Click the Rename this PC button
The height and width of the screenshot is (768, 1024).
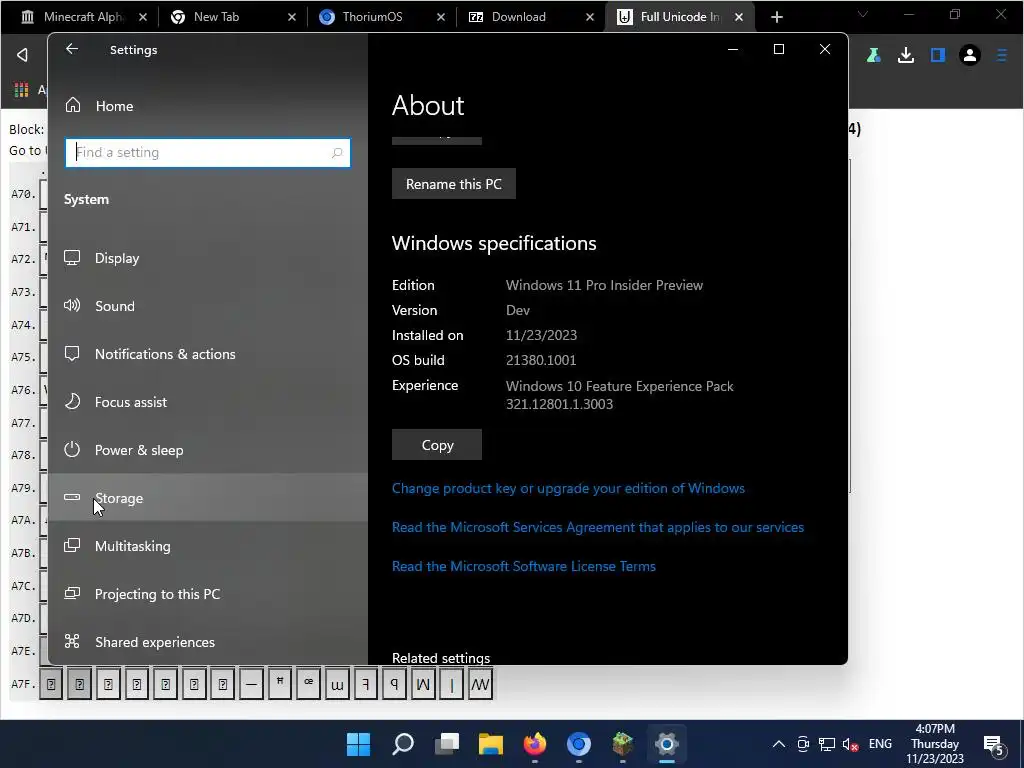pos(453,184)
